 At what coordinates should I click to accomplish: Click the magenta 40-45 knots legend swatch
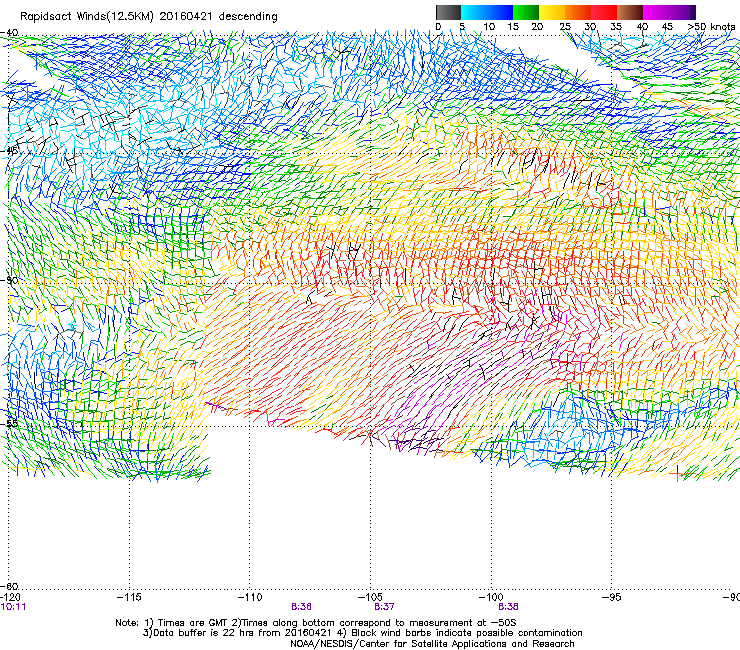pos(656,12)
